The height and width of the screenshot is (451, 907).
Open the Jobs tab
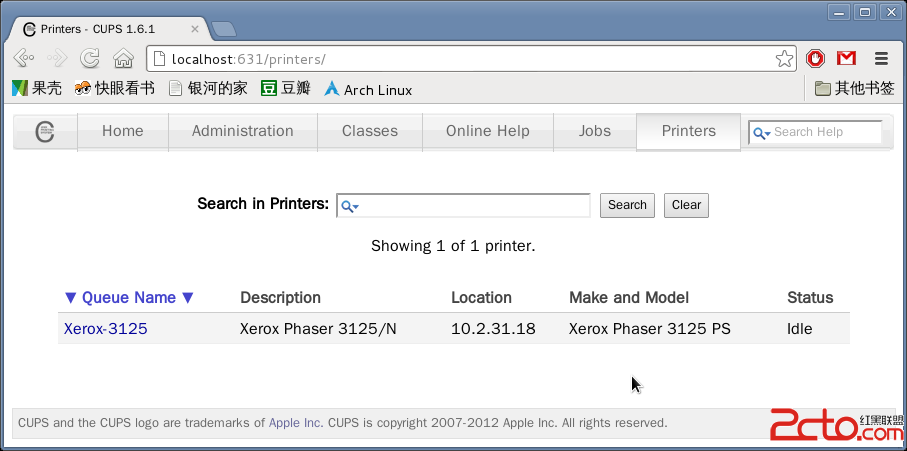pos(595,131)
